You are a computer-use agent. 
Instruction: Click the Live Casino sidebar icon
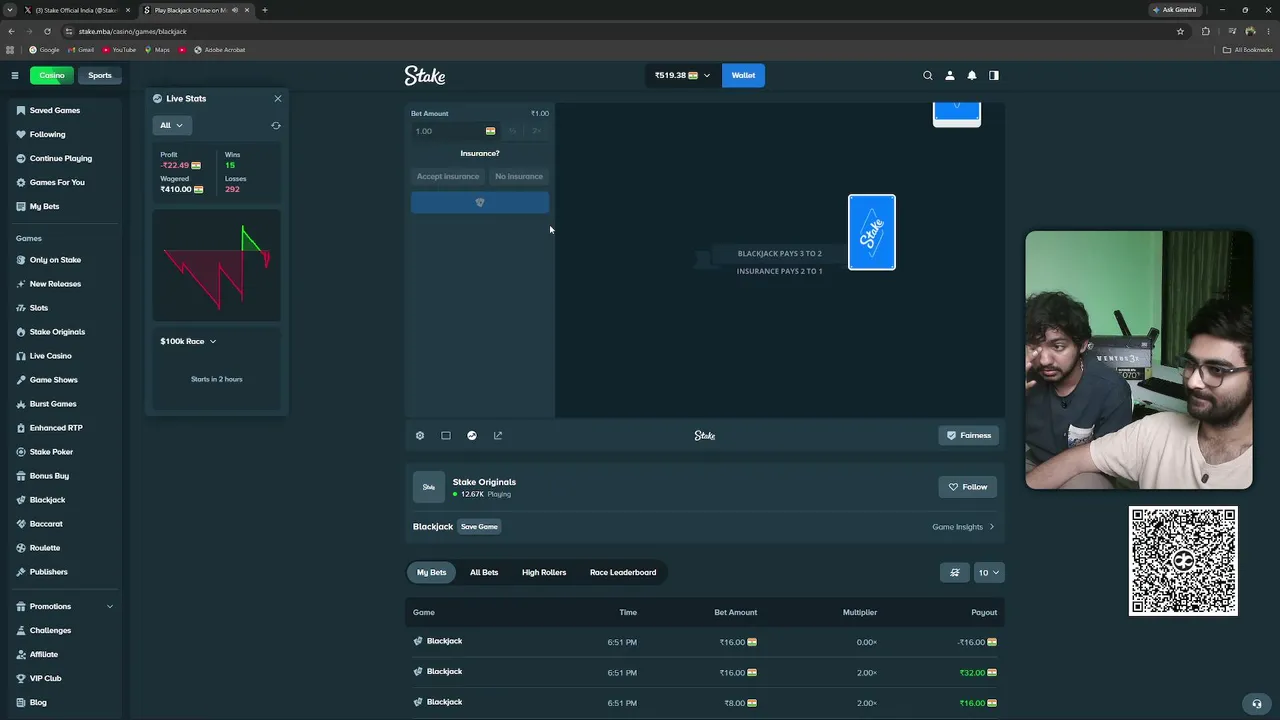pyautogui.click(x=21, y=356)
